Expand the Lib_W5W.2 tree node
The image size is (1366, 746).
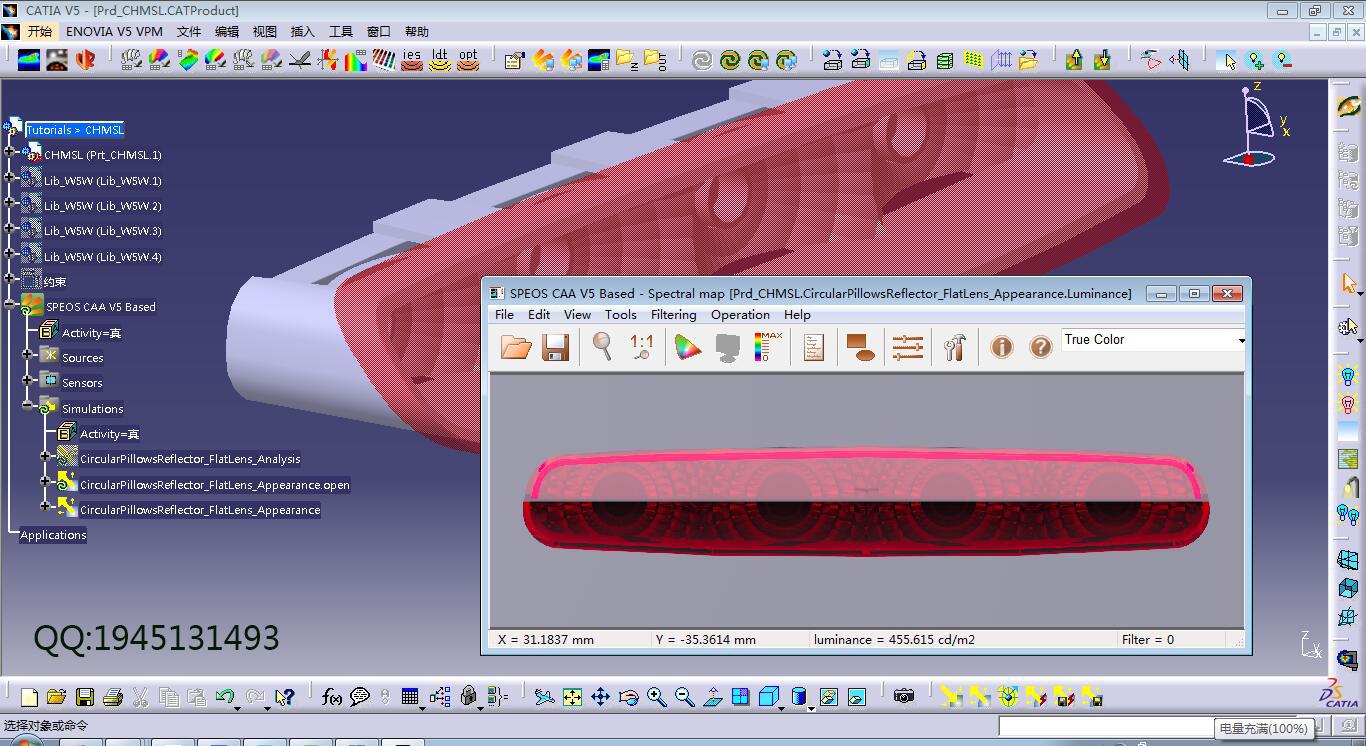pyautogui.click(x=9, y=203)
